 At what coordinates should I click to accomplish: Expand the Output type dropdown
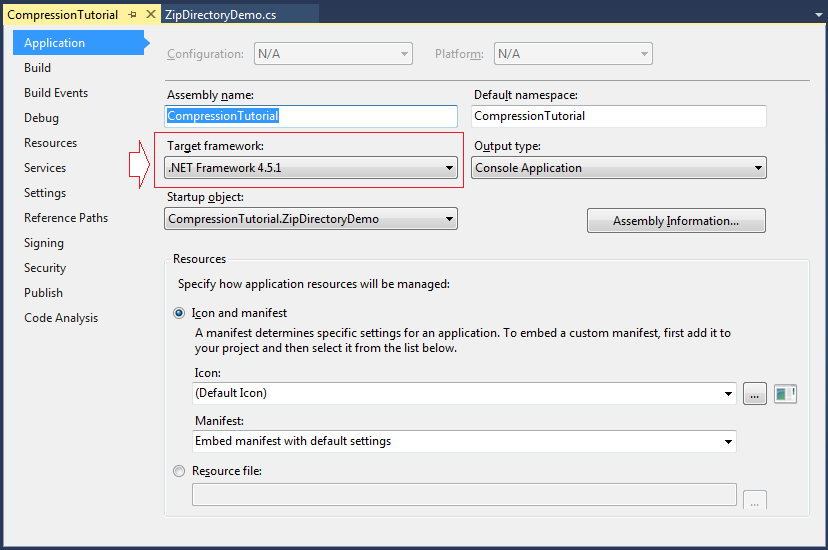coord(618,168)
